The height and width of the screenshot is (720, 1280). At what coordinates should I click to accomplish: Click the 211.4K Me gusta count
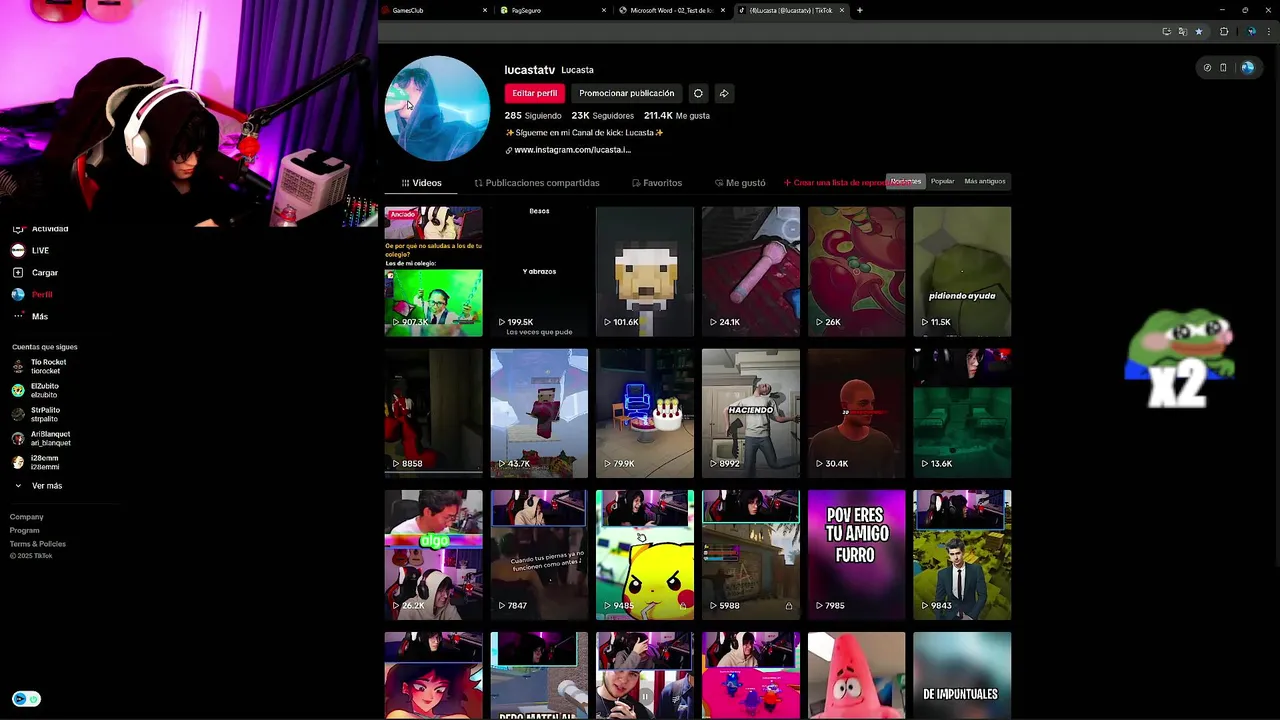(x=677, y=116)
